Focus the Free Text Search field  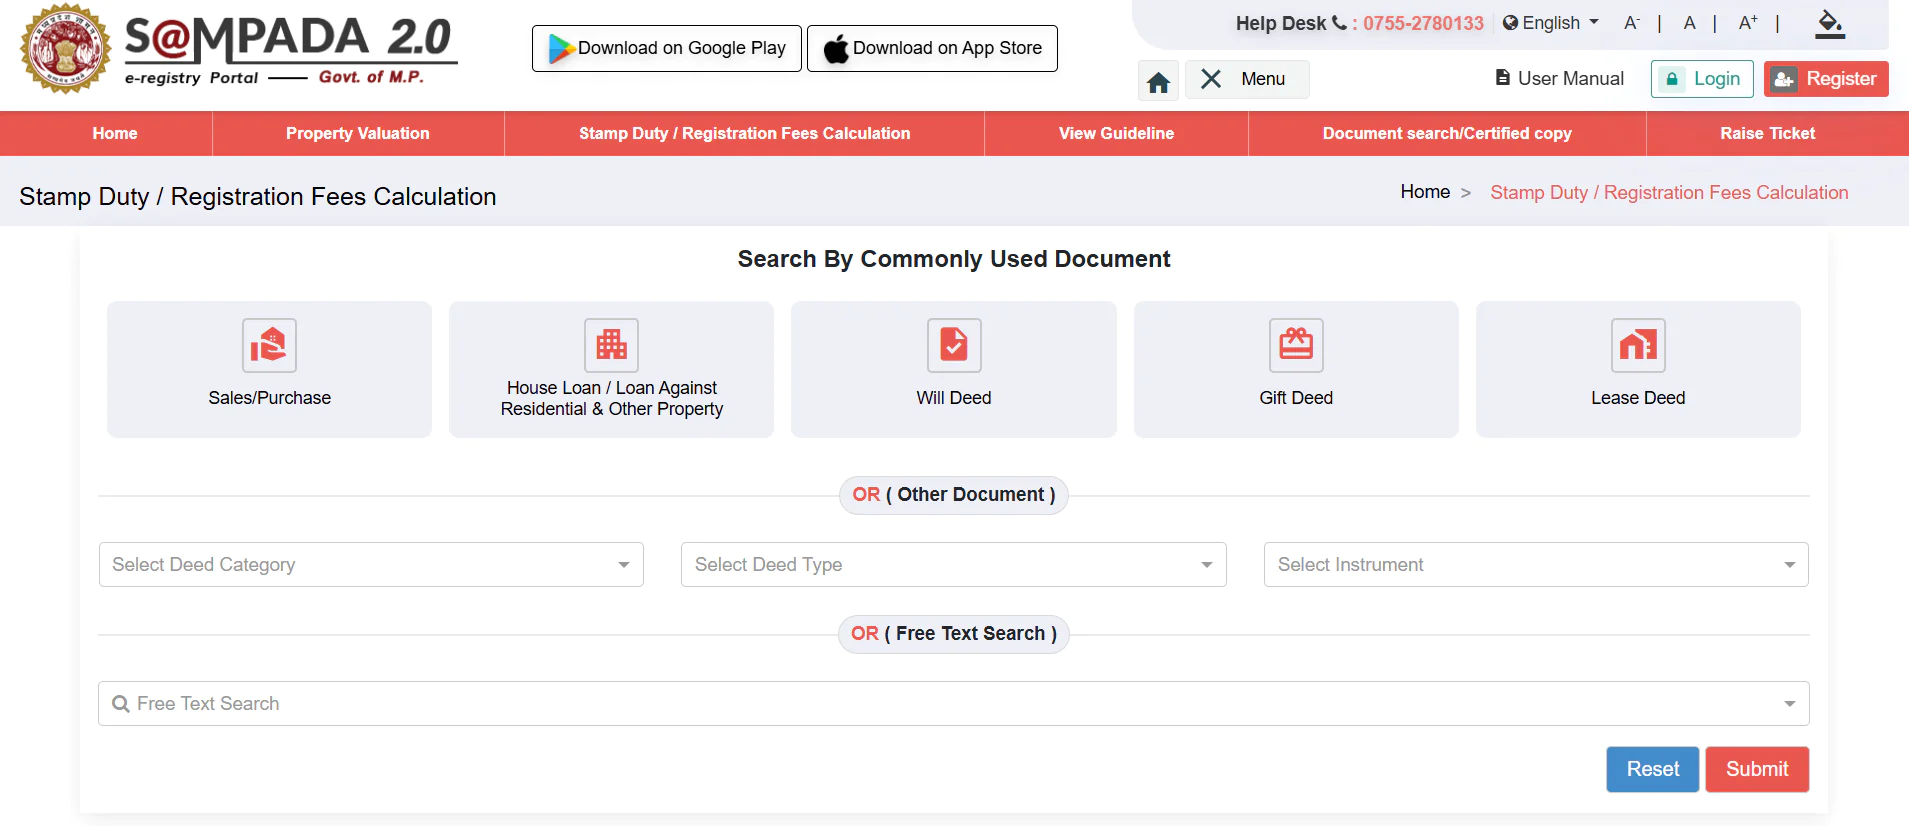954,704
